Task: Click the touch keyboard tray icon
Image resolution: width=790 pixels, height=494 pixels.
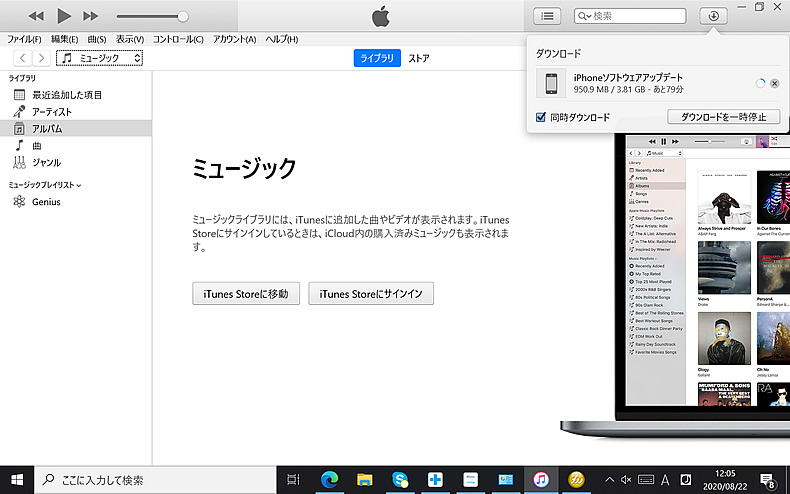Action: (646, 479)
